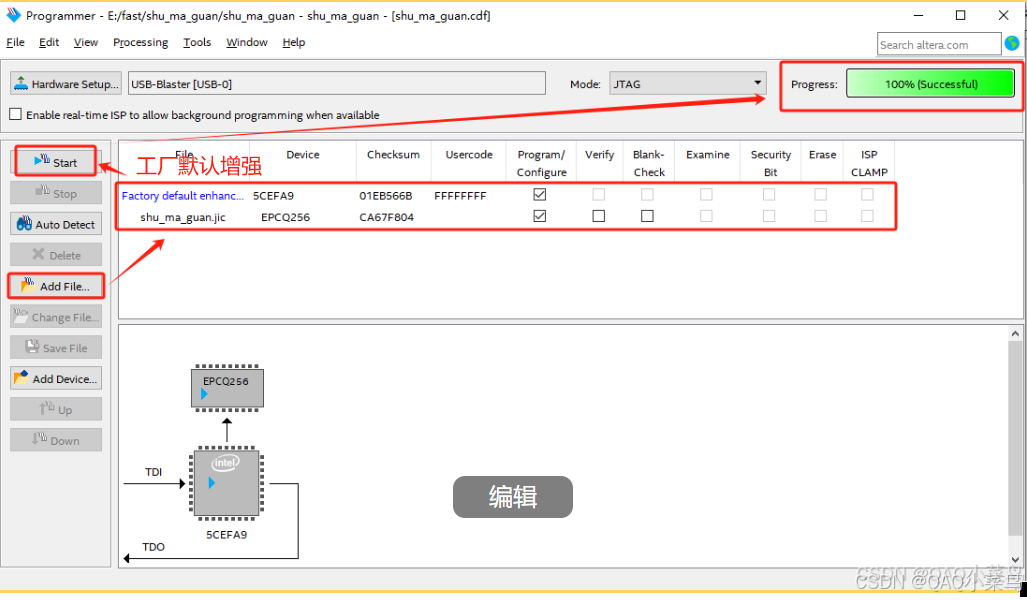This screenshot has width=1027, height=600.
Task: Click checksum value CA67F804
Action: (x=386, y=217)
